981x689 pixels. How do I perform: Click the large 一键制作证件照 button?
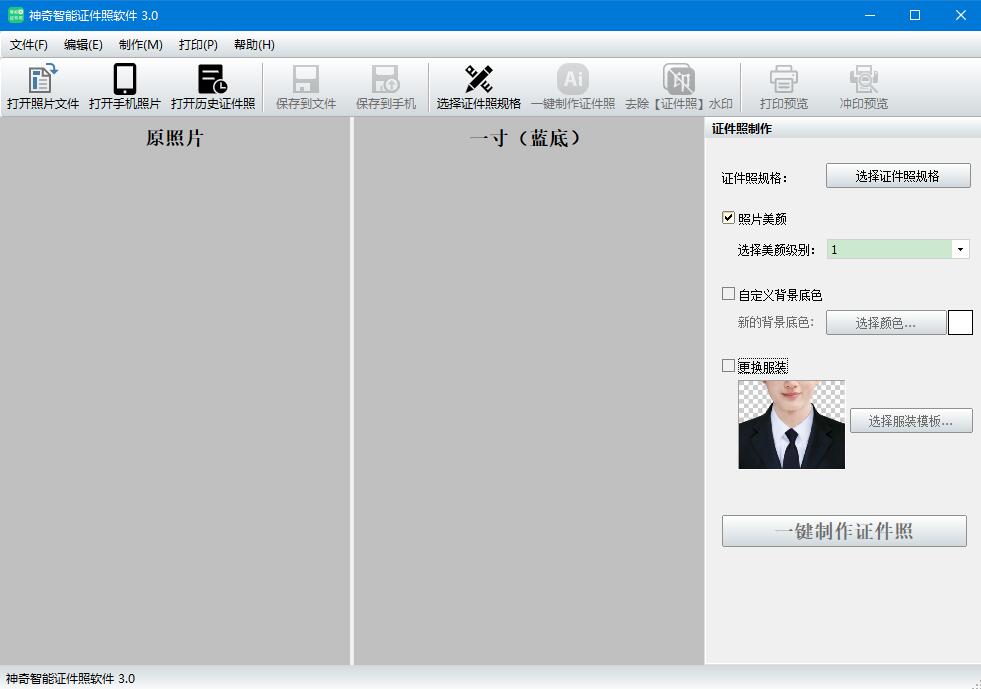(844, 531)
